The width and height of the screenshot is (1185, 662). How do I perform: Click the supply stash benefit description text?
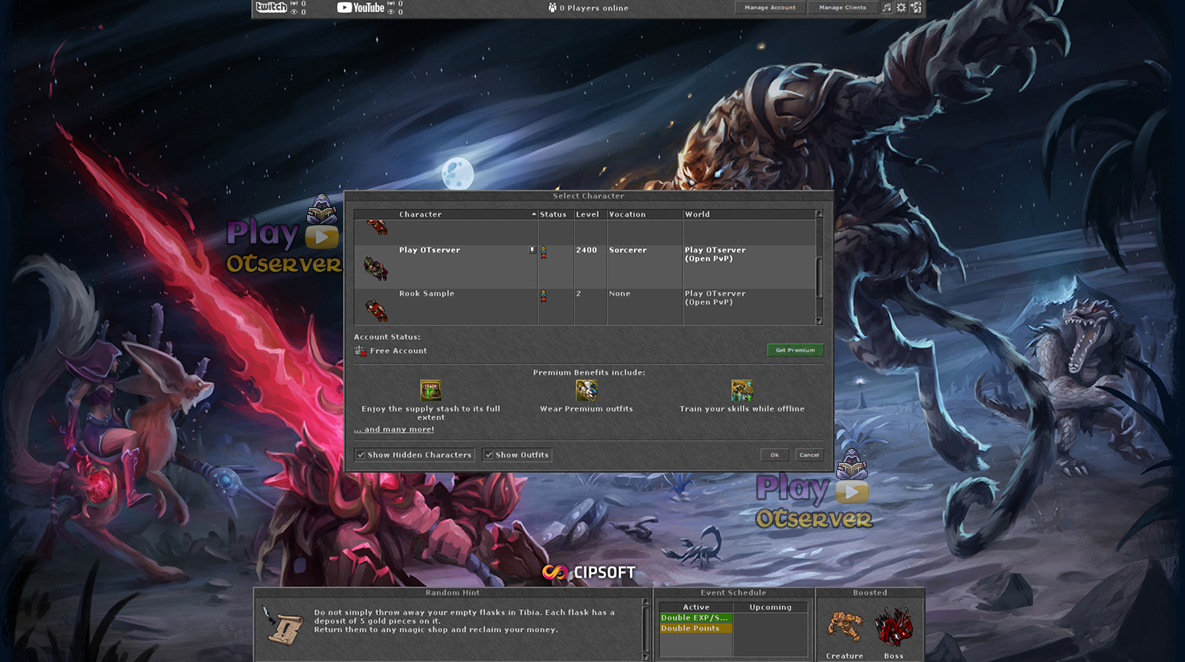[431, 413]
